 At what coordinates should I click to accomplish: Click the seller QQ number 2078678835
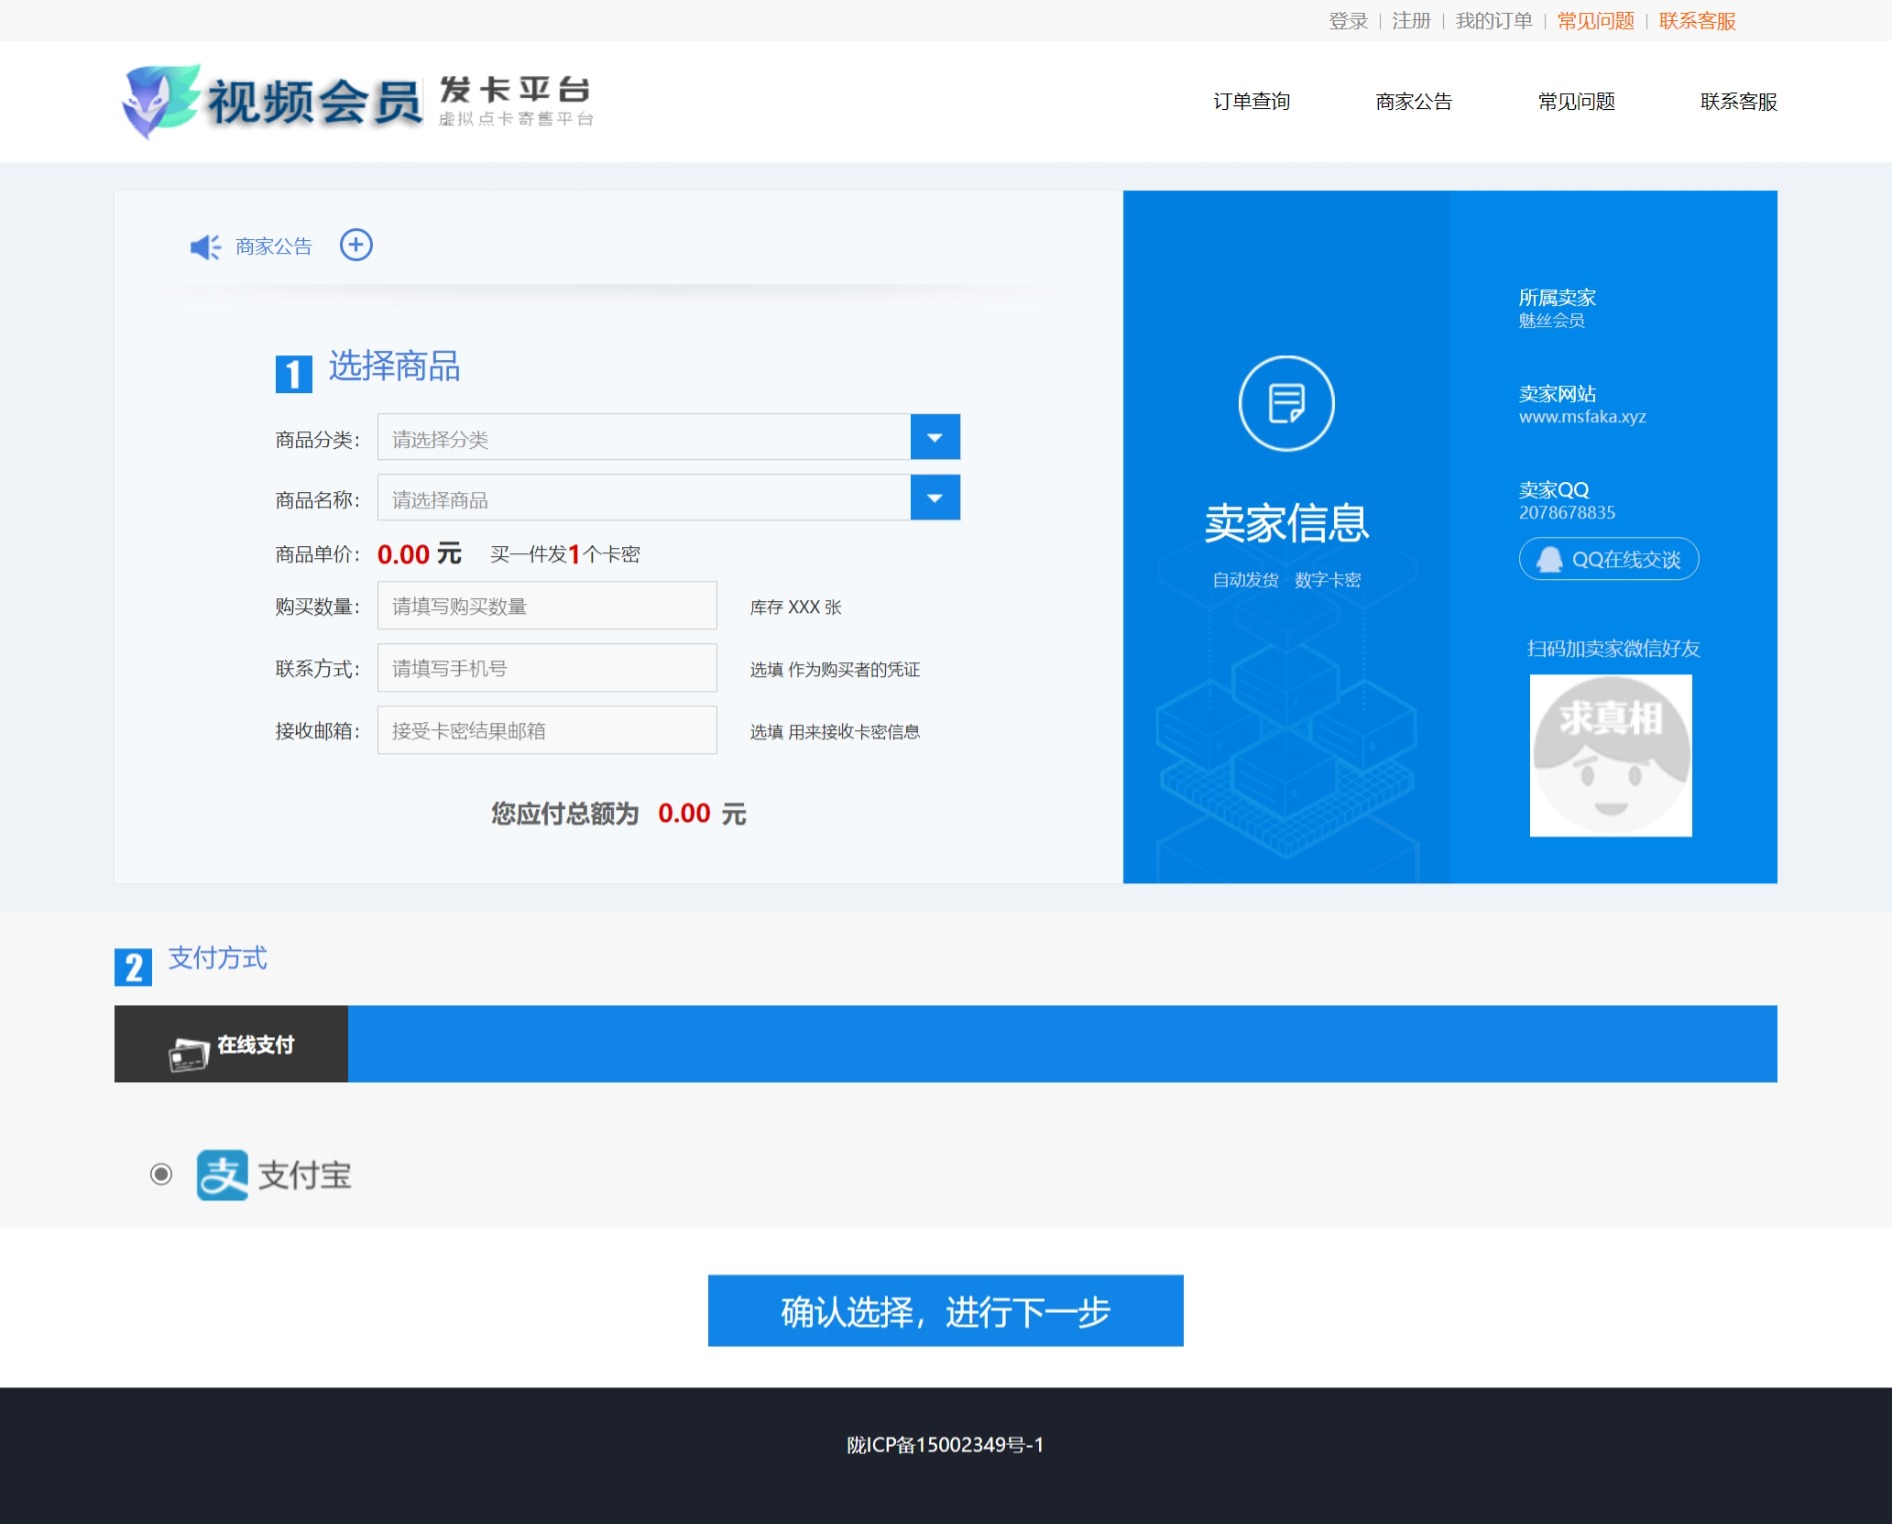pos(1567,513)
